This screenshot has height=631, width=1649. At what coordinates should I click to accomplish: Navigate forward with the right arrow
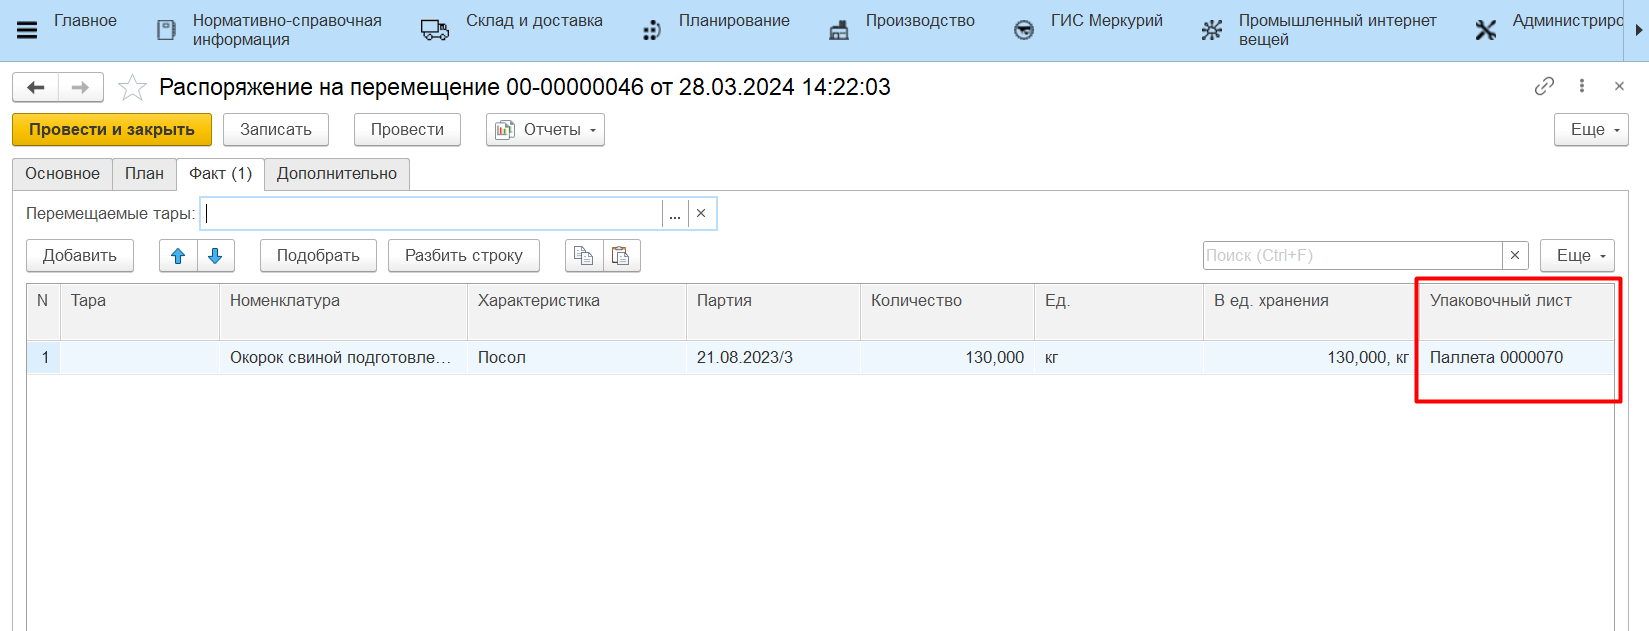click(x=80, y=88)
